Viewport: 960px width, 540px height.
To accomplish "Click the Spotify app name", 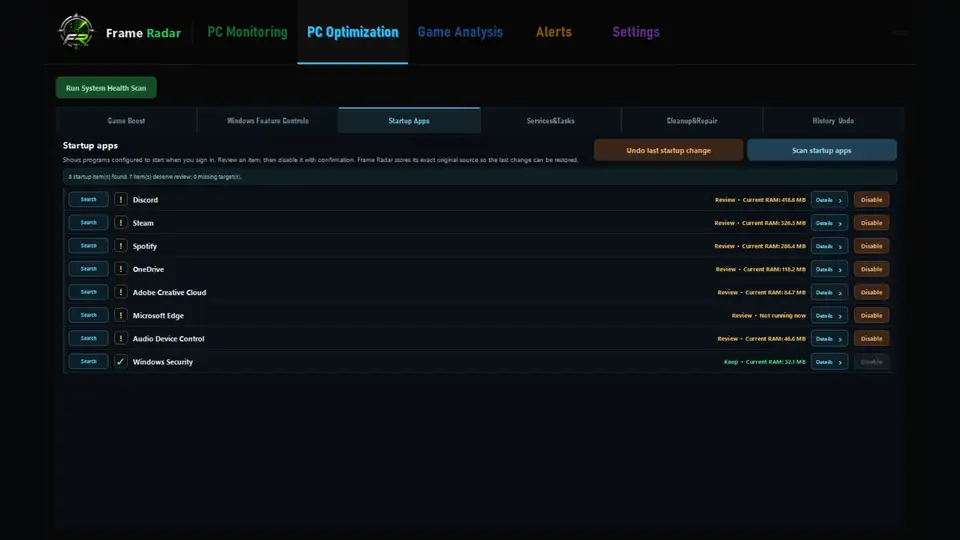I will (144, 246).
